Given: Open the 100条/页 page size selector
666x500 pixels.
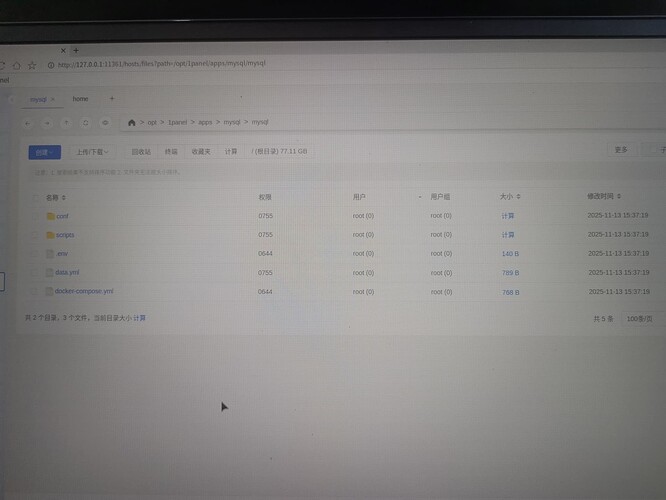Looking at the screenshot, I should (639, 318).
